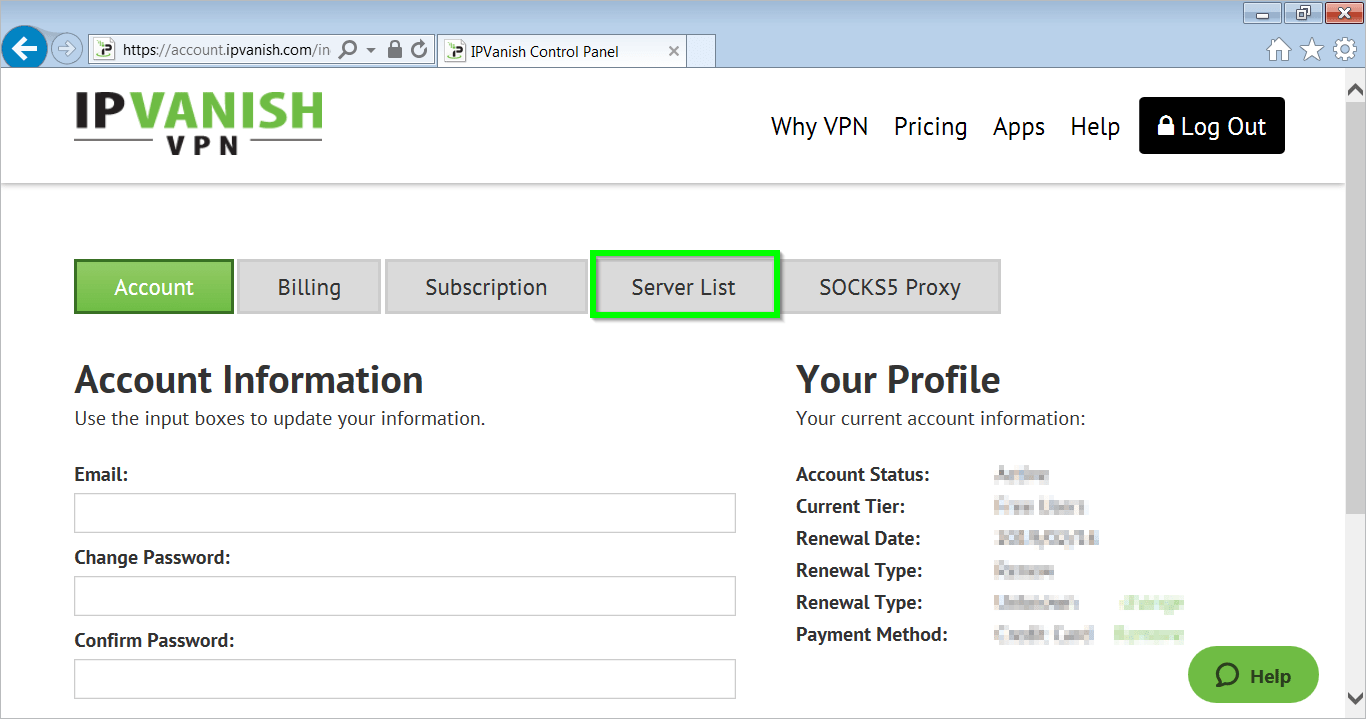Open the green Help chat button
1366x719 pixels.
1253,675
